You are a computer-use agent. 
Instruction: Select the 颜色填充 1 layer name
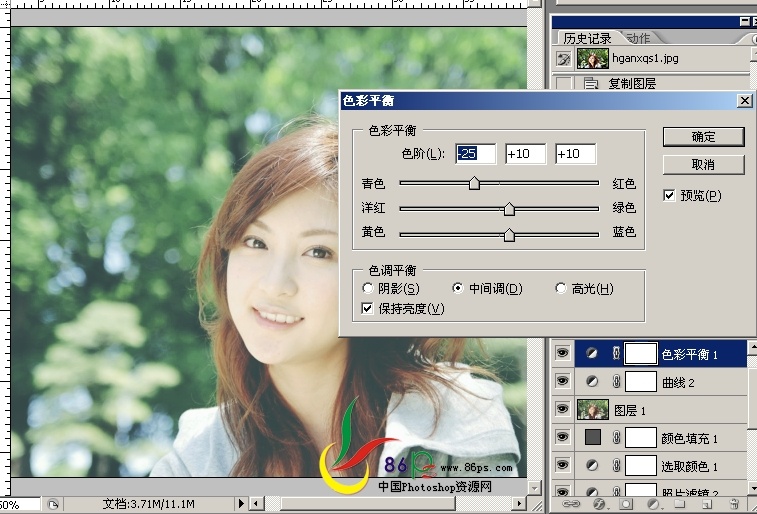pos(689,438)
